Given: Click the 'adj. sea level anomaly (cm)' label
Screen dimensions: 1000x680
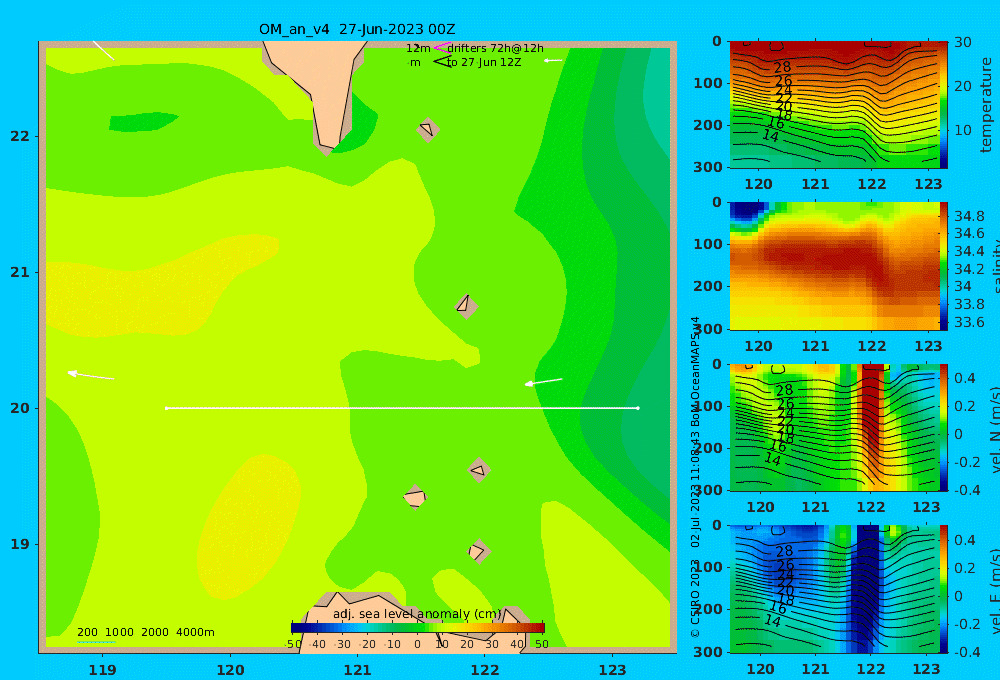Looking at the screenshot, I should click(417, 614).
